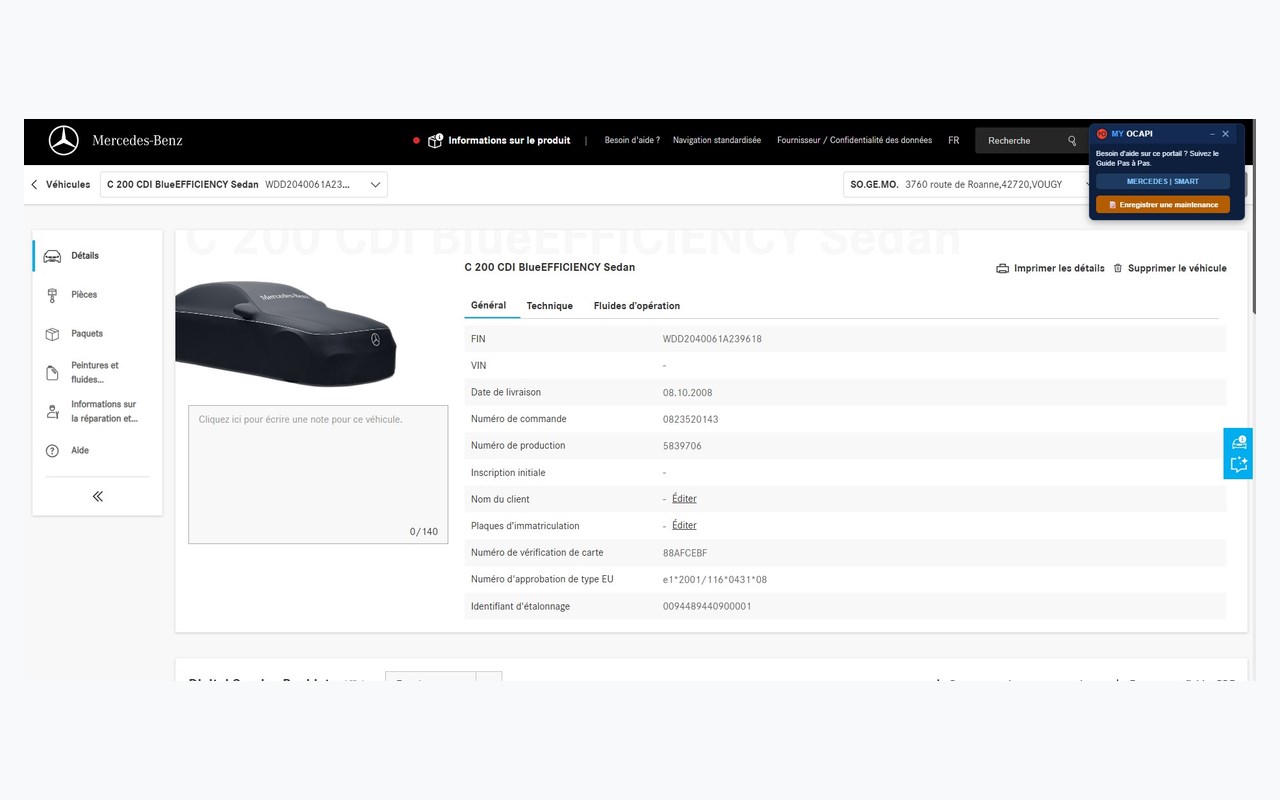Click the production number 5839706
Viewport: 1280px width, 800px height.
pos(682,446)
